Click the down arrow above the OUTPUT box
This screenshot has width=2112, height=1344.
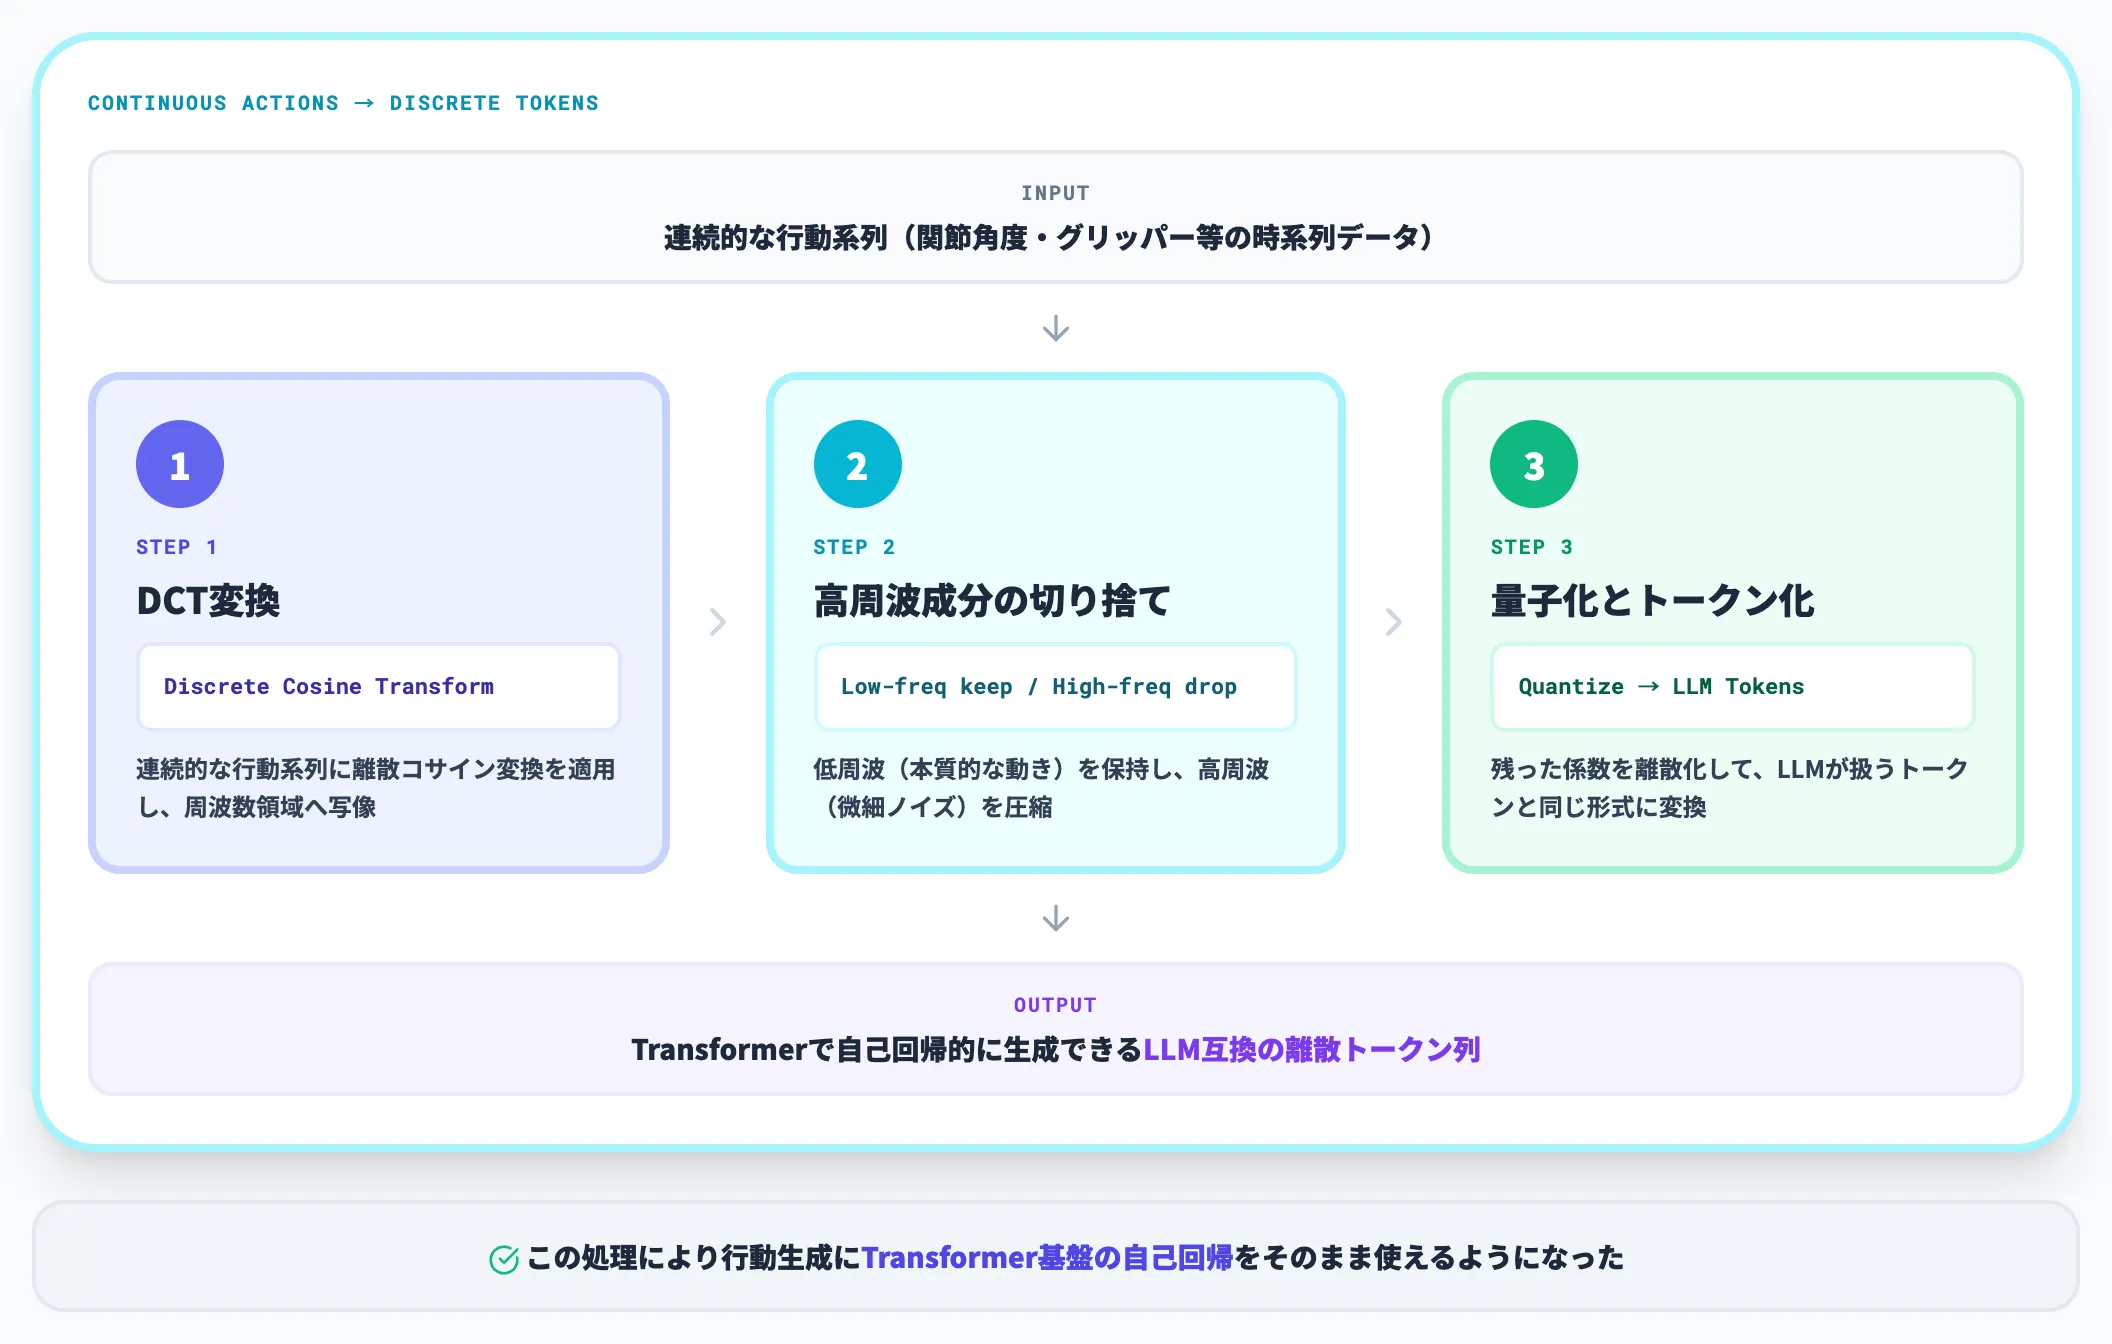coord(1056,918)
